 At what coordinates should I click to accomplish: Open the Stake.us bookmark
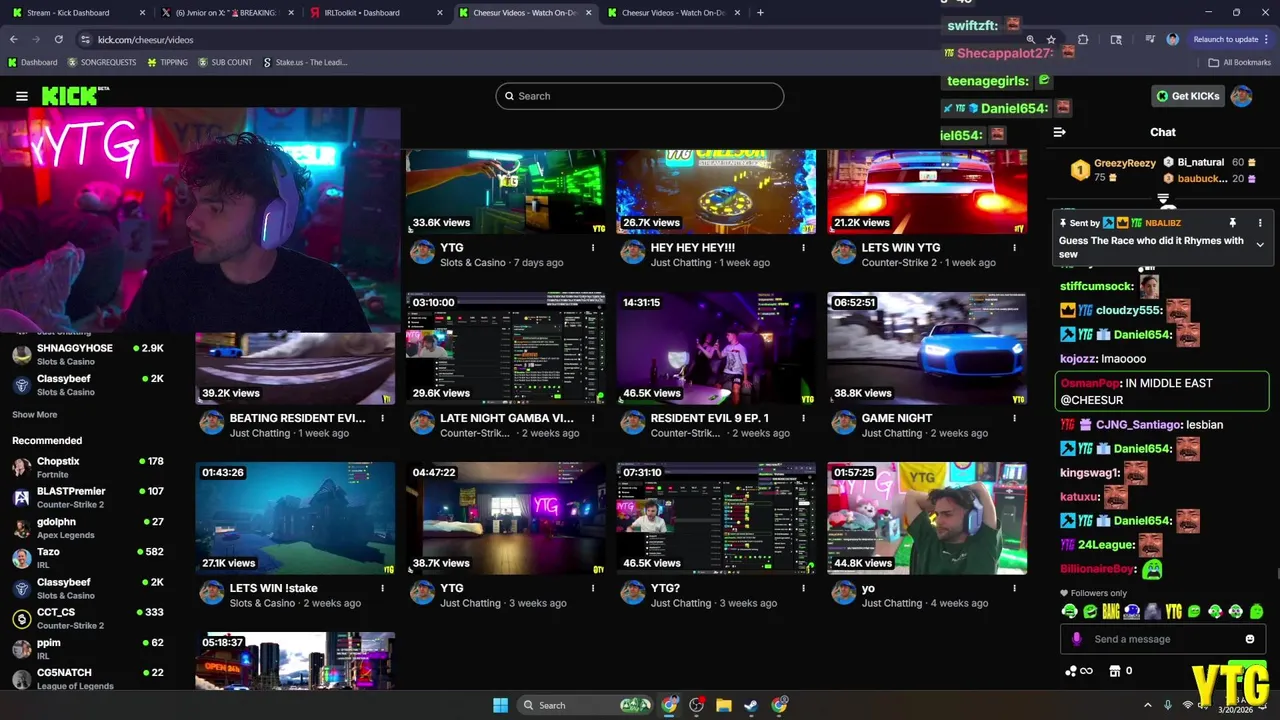pyautogui.click(x=305, y=62)
